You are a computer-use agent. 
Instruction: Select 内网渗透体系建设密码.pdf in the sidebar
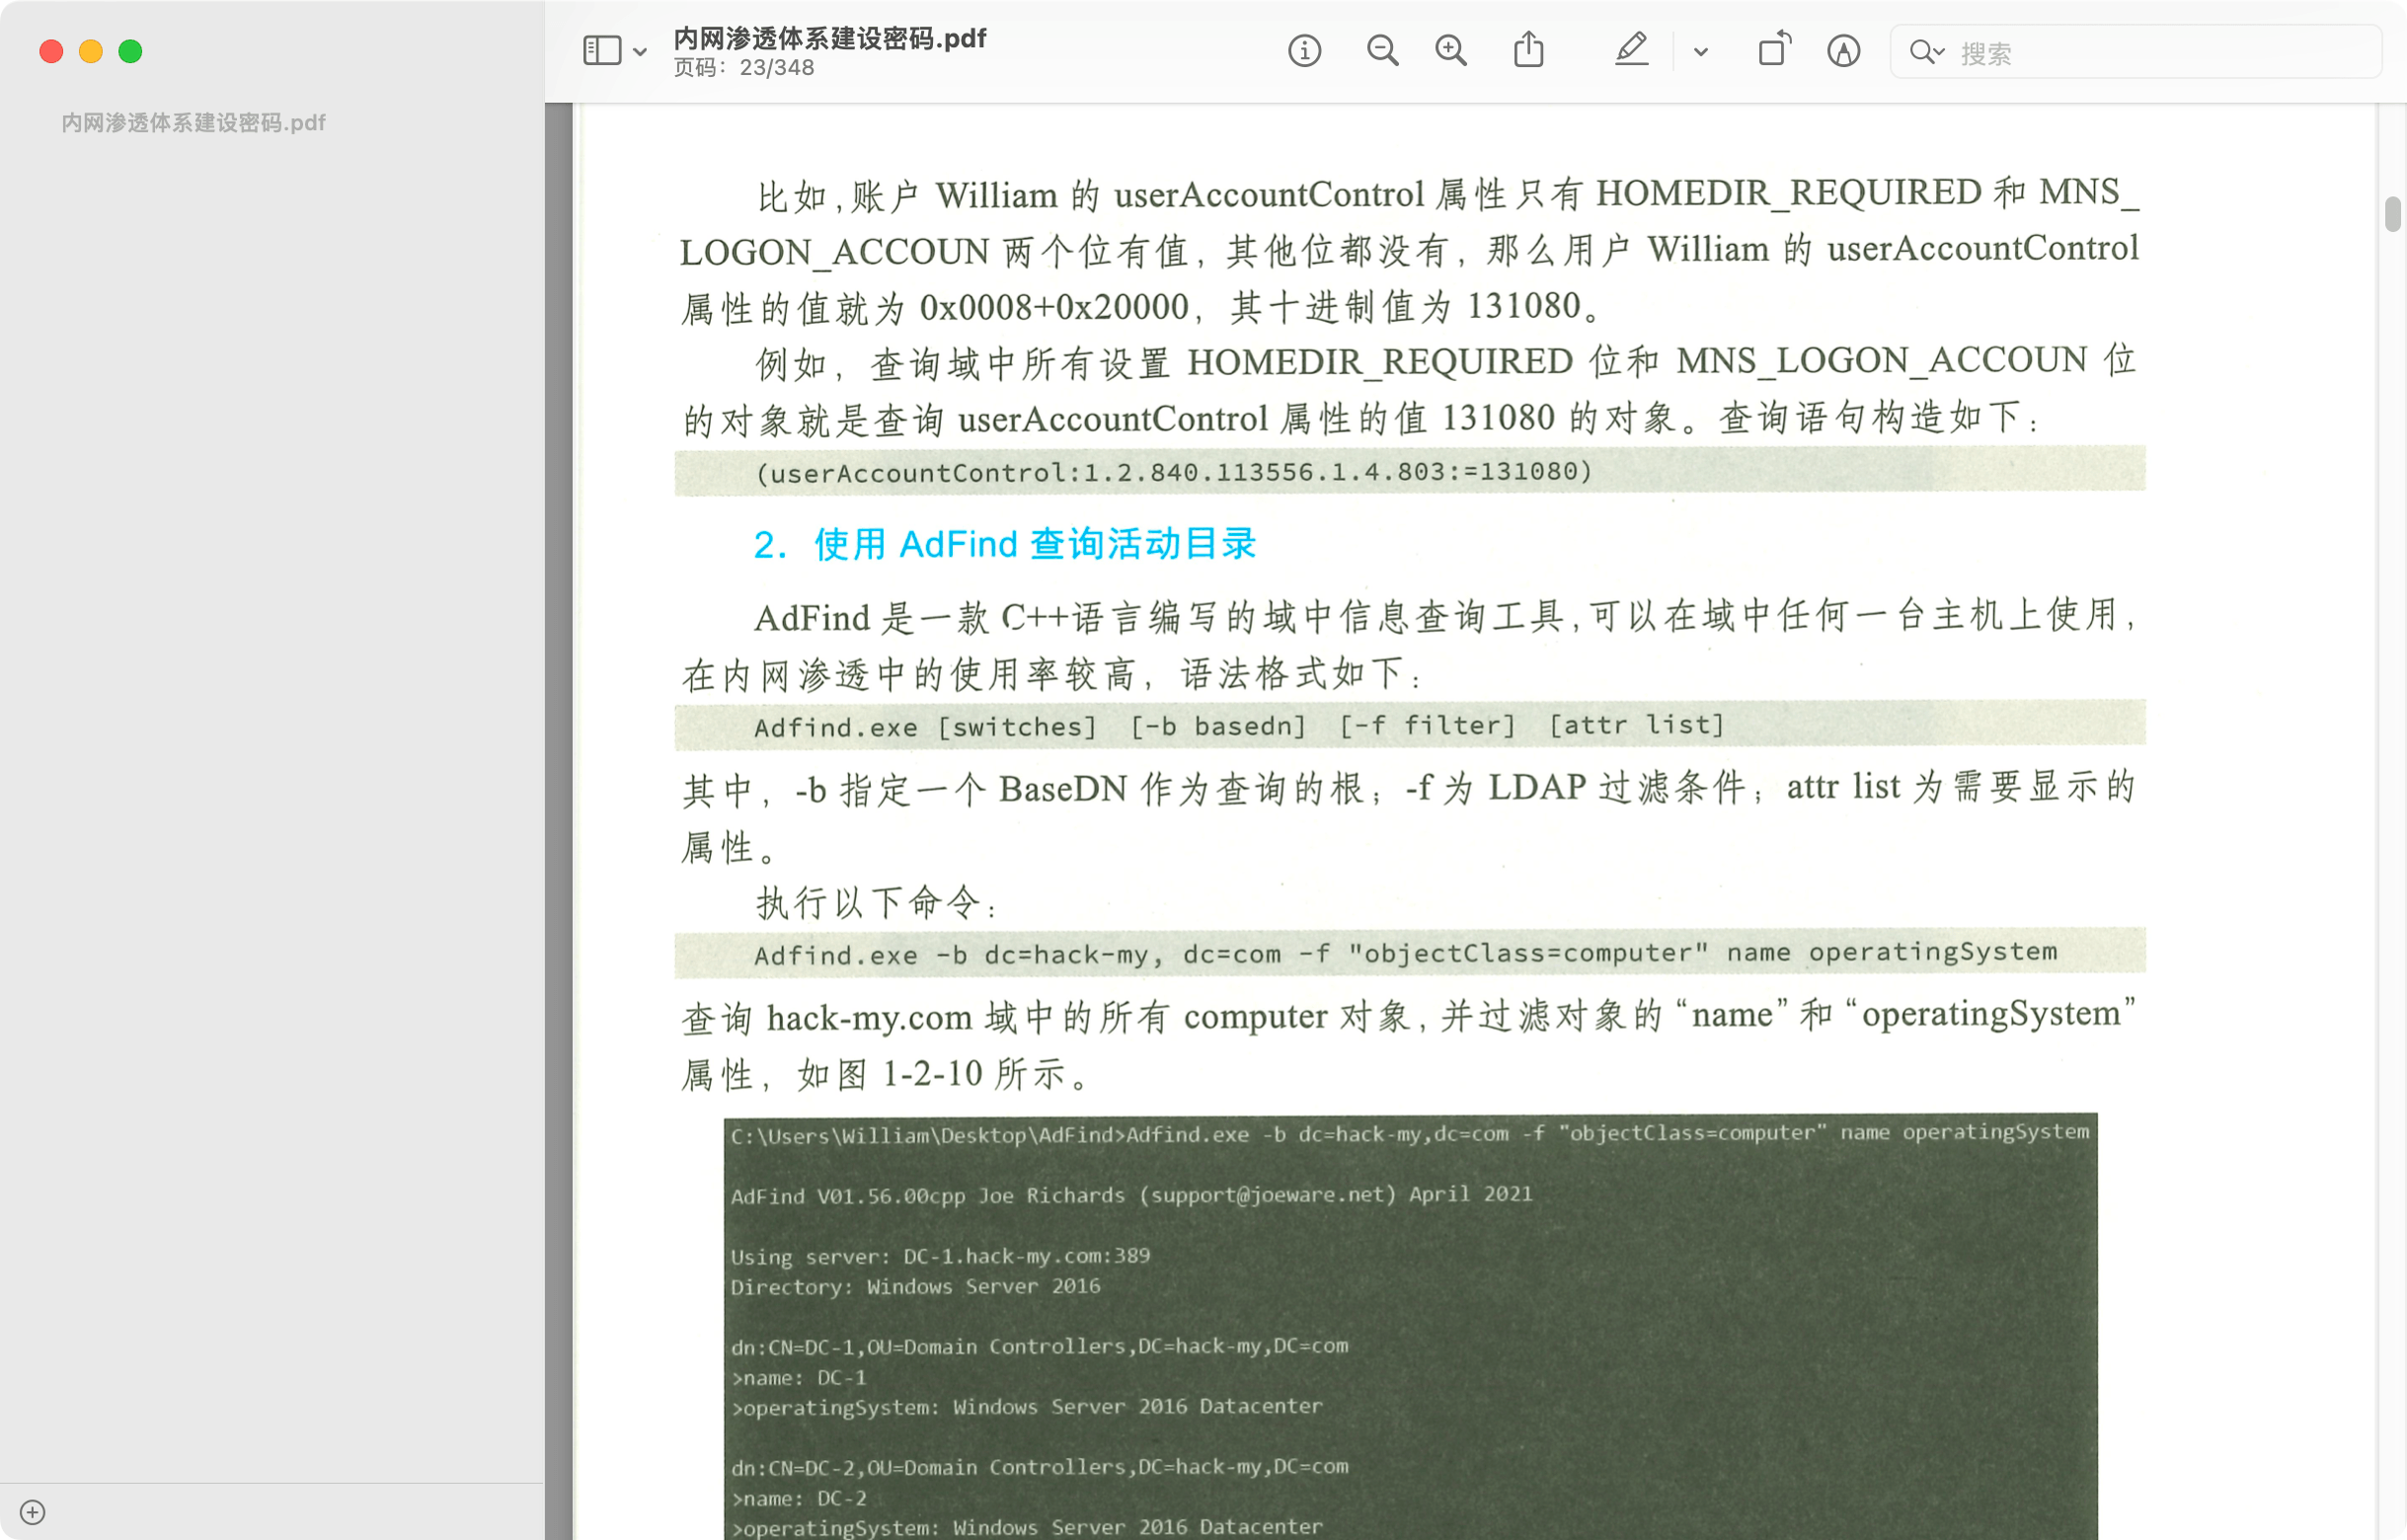point(193,123)
